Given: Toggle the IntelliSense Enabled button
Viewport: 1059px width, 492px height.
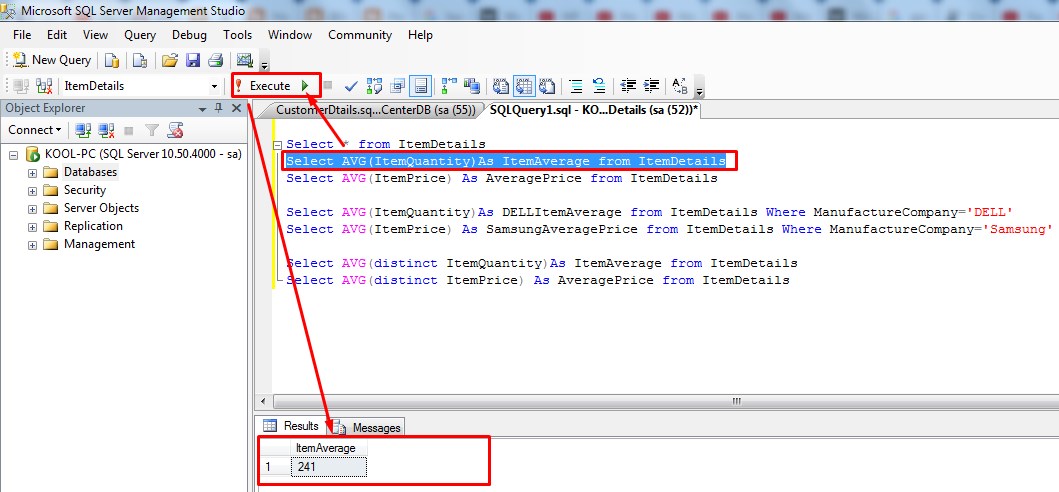Looking at the screenshot, I should (x=421, y=86).
